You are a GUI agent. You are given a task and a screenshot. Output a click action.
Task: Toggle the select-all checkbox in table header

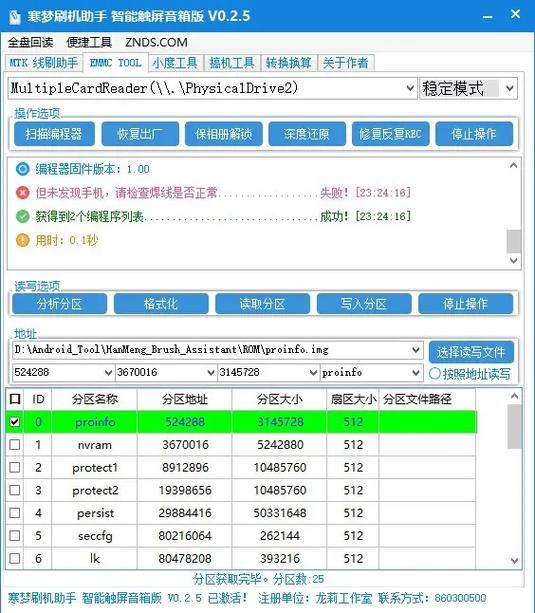tap(15, 399)
